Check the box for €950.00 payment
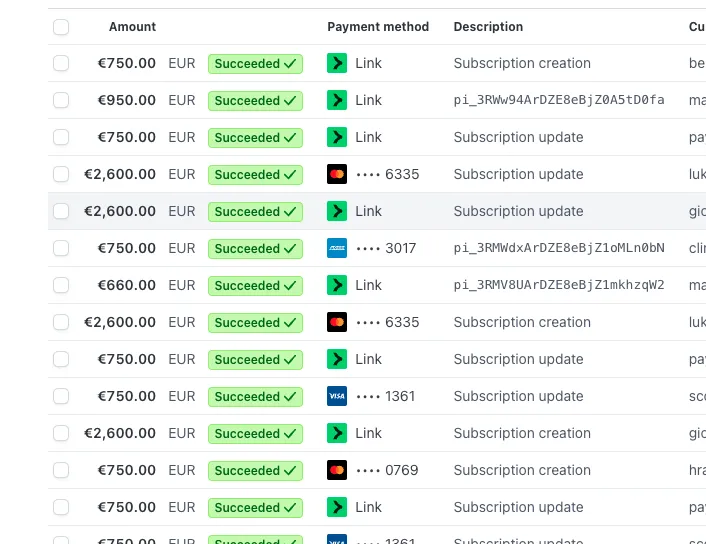 61,100
